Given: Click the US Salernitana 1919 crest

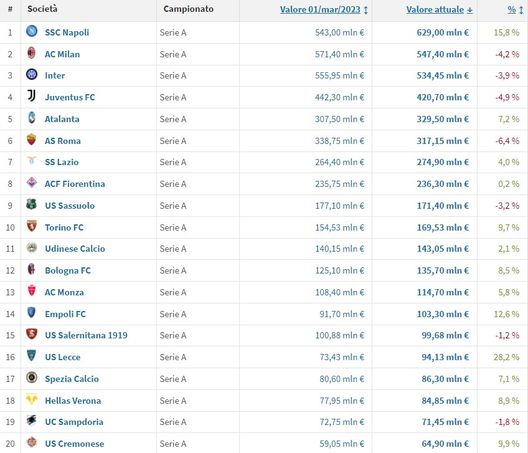Looking at the screenshot, I should 32,334.
